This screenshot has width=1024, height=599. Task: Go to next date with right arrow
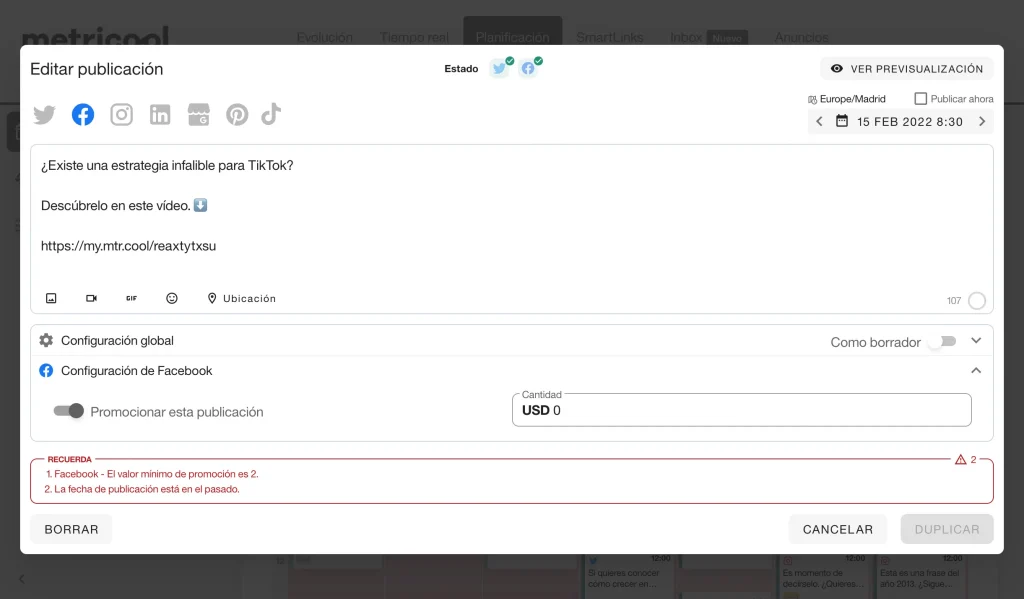point(982,122)
